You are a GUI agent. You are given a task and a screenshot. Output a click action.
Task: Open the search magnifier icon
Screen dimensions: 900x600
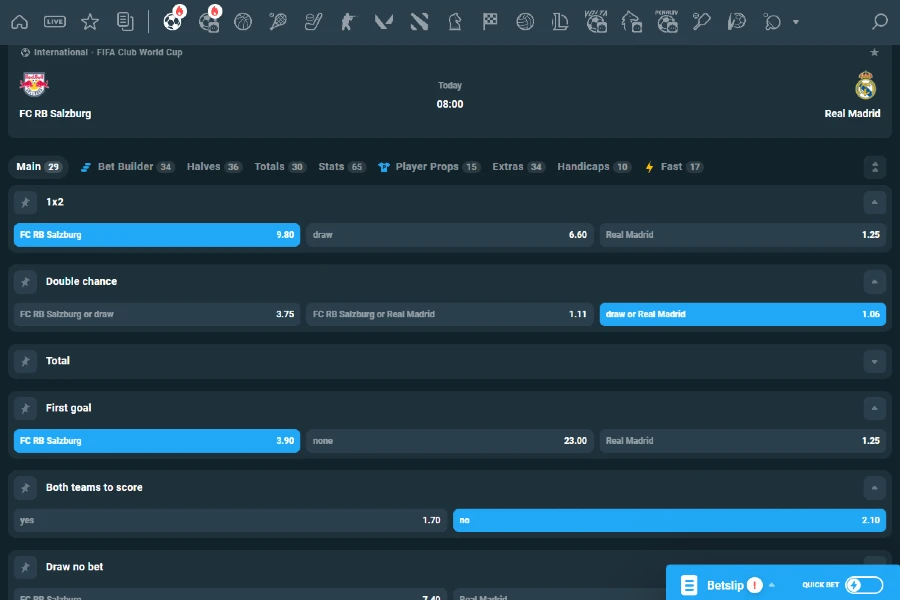[x=879, y=21]
